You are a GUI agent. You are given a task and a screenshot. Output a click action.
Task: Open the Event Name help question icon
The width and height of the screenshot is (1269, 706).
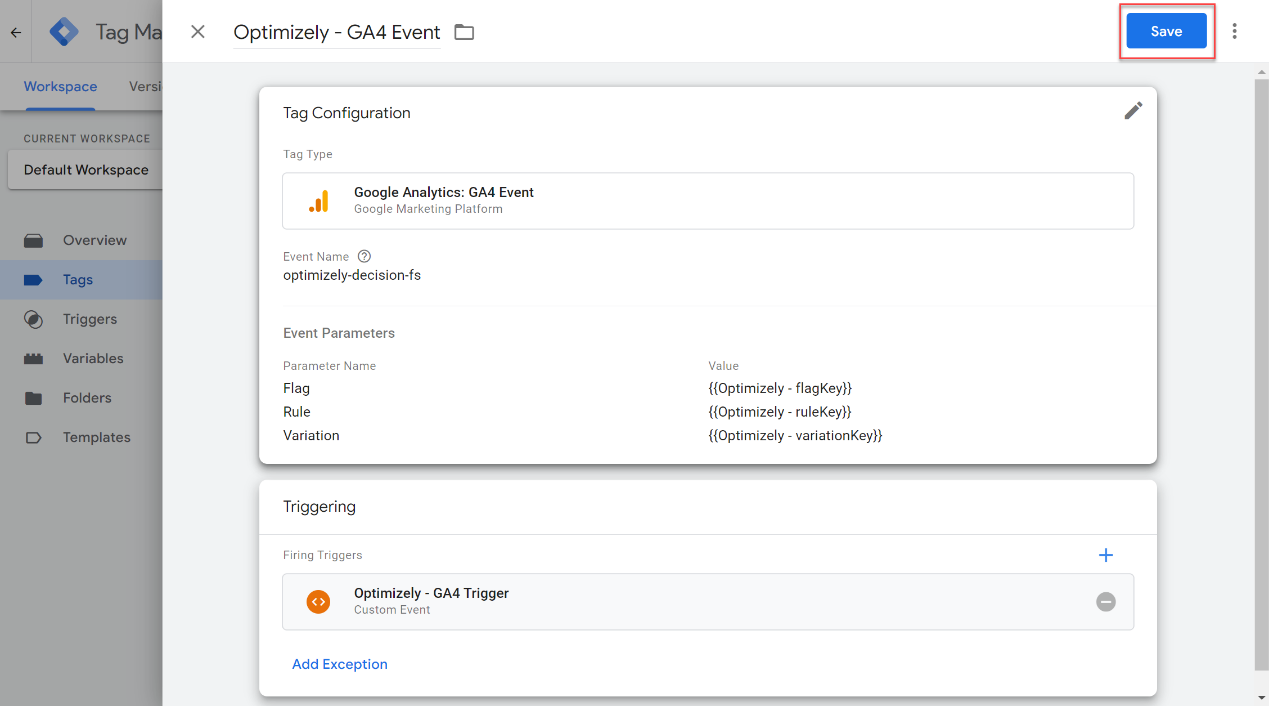(x=364, y=256)
